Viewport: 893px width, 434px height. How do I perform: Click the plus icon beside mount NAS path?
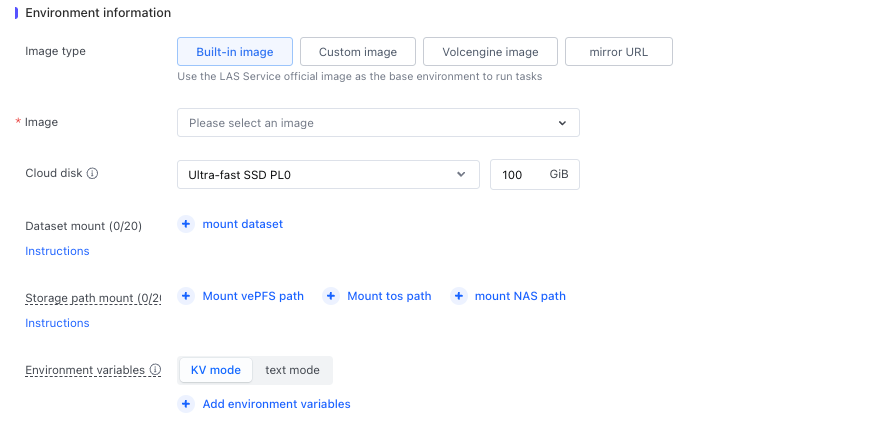coord(458,296)
